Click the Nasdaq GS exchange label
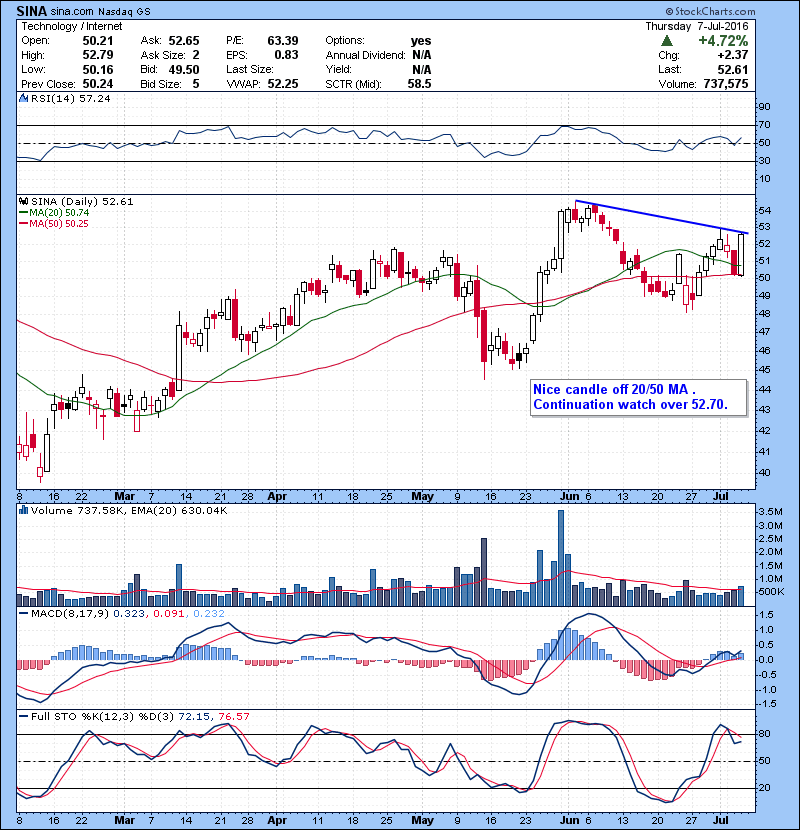This screenshot has height=830, width=800. [124, 12]
